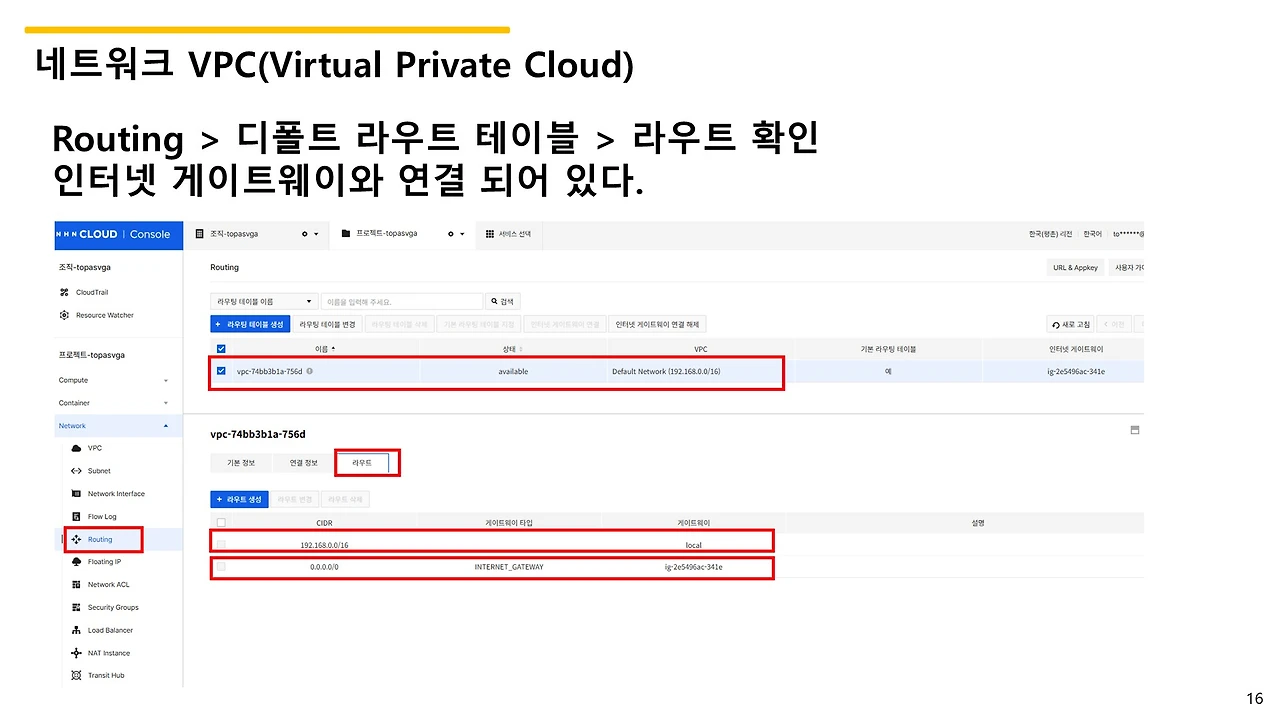Expand the Container menu section
This screenshot has width=1280, height=720.
(166, 403)
